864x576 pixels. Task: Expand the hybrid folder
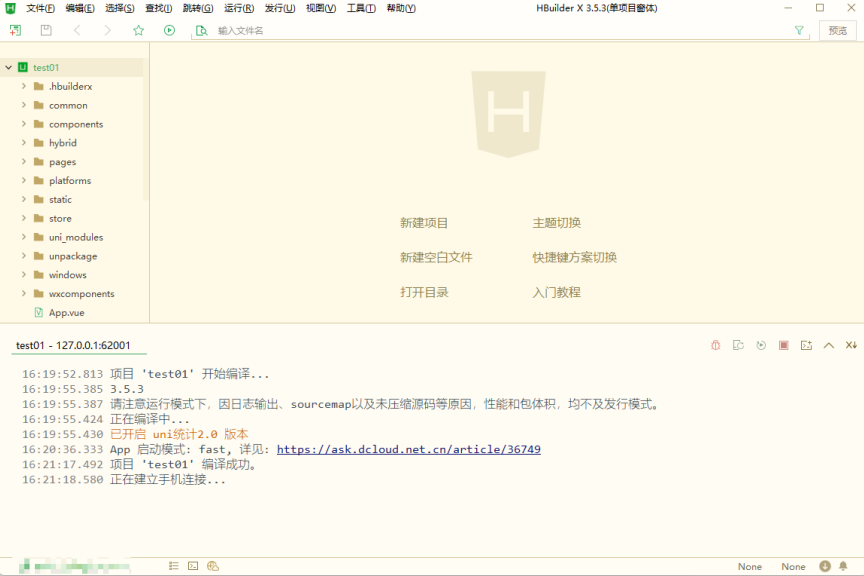24,142
